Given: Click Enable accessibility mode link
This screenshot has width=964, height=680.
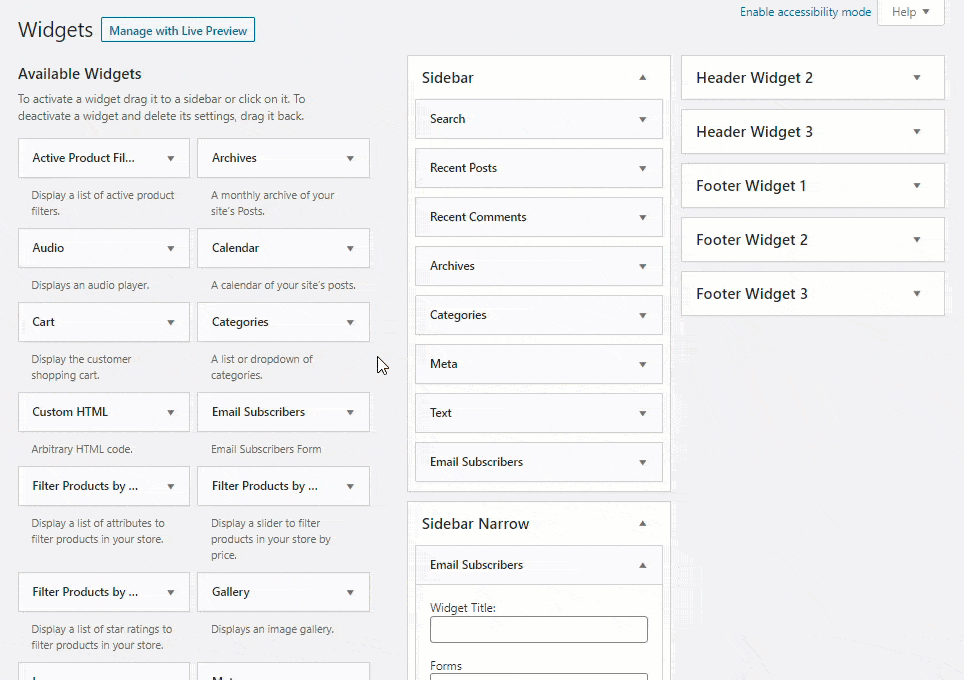Looking at the screenshot, I should tap(805, 12).
